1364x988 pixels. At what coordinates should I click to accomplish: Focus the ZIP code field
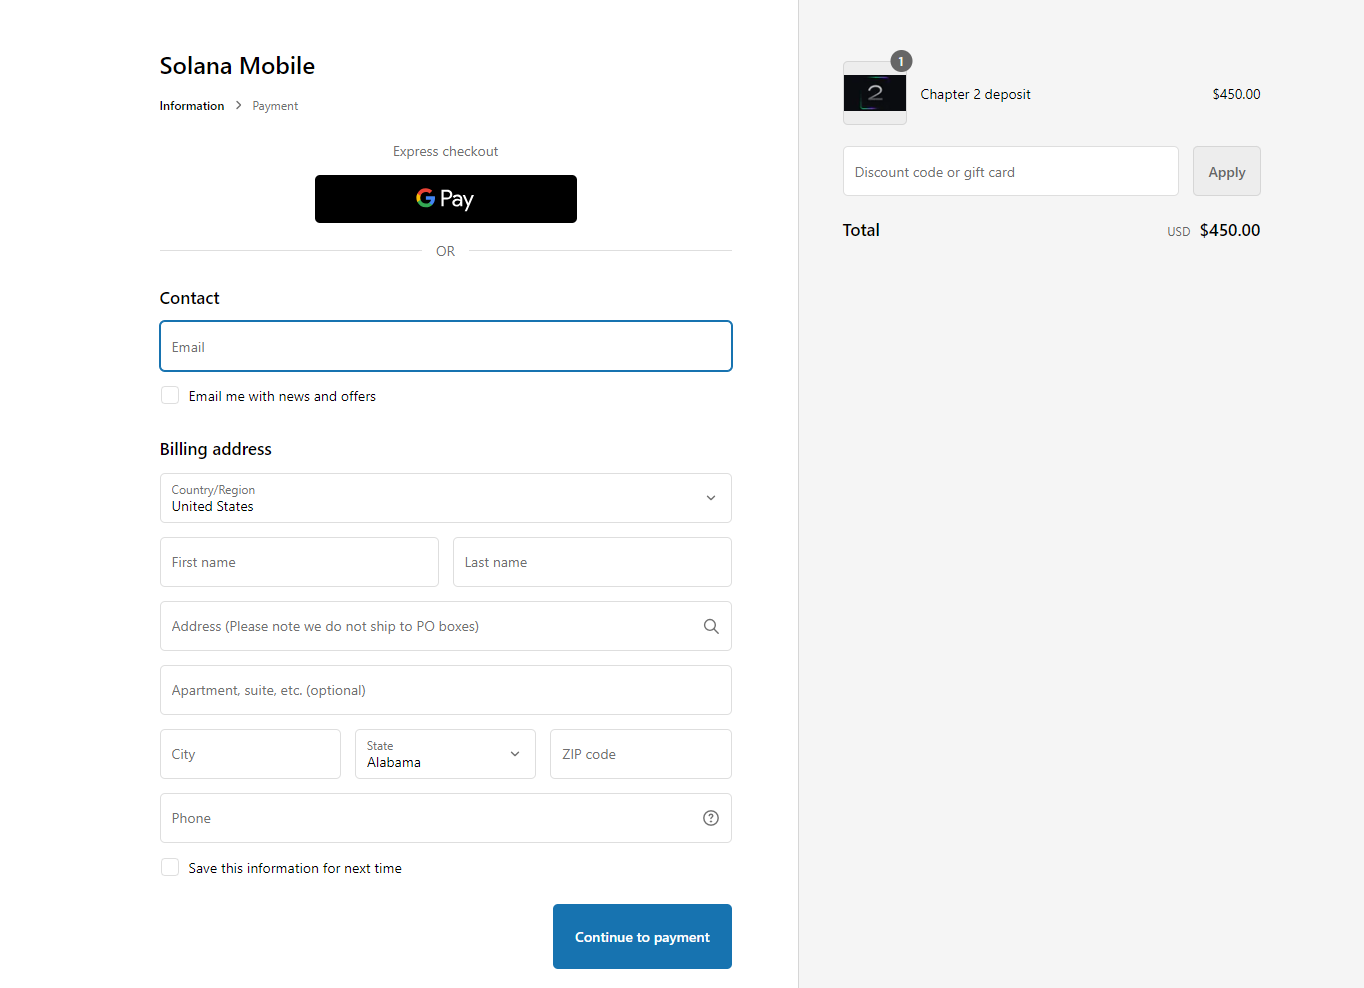point(641,754)
